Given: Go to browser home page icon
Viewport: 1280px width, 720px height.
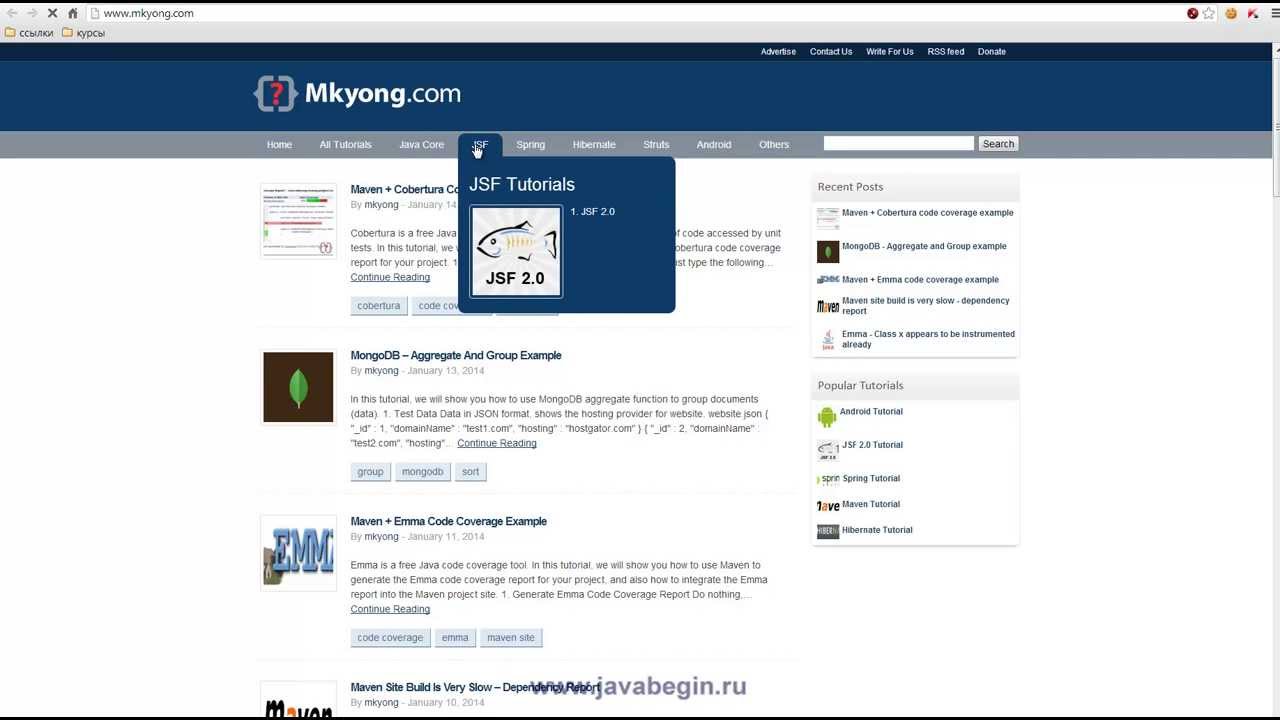Looking at the screenshot, I should (x=72, y=13).
